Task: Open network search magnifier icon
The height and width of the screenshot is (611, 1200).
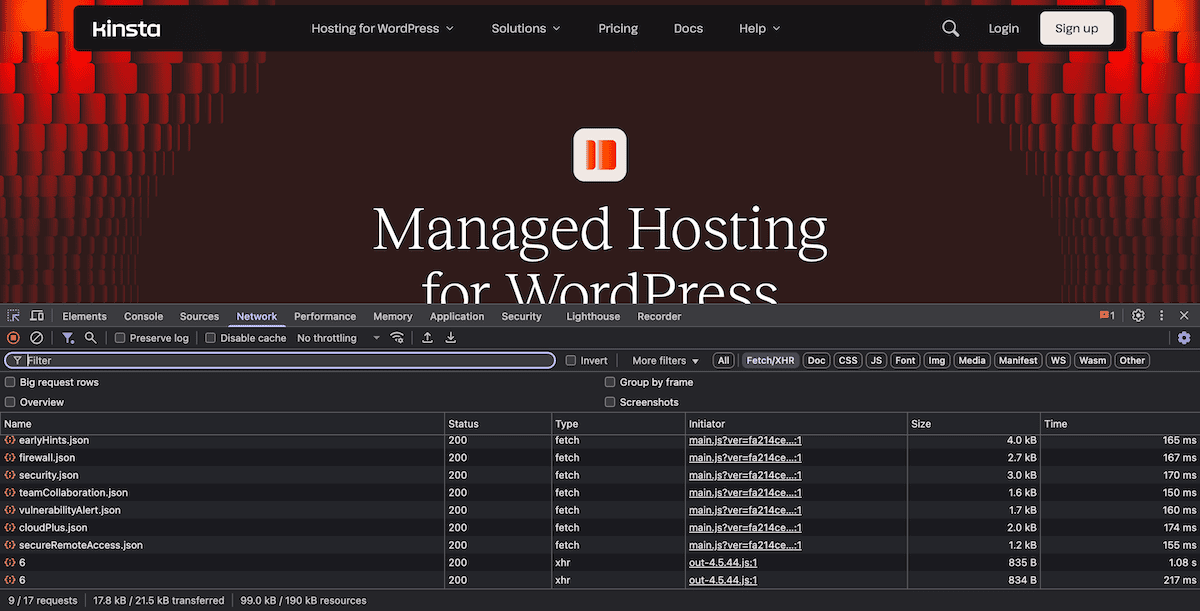Action: [91, 338]
